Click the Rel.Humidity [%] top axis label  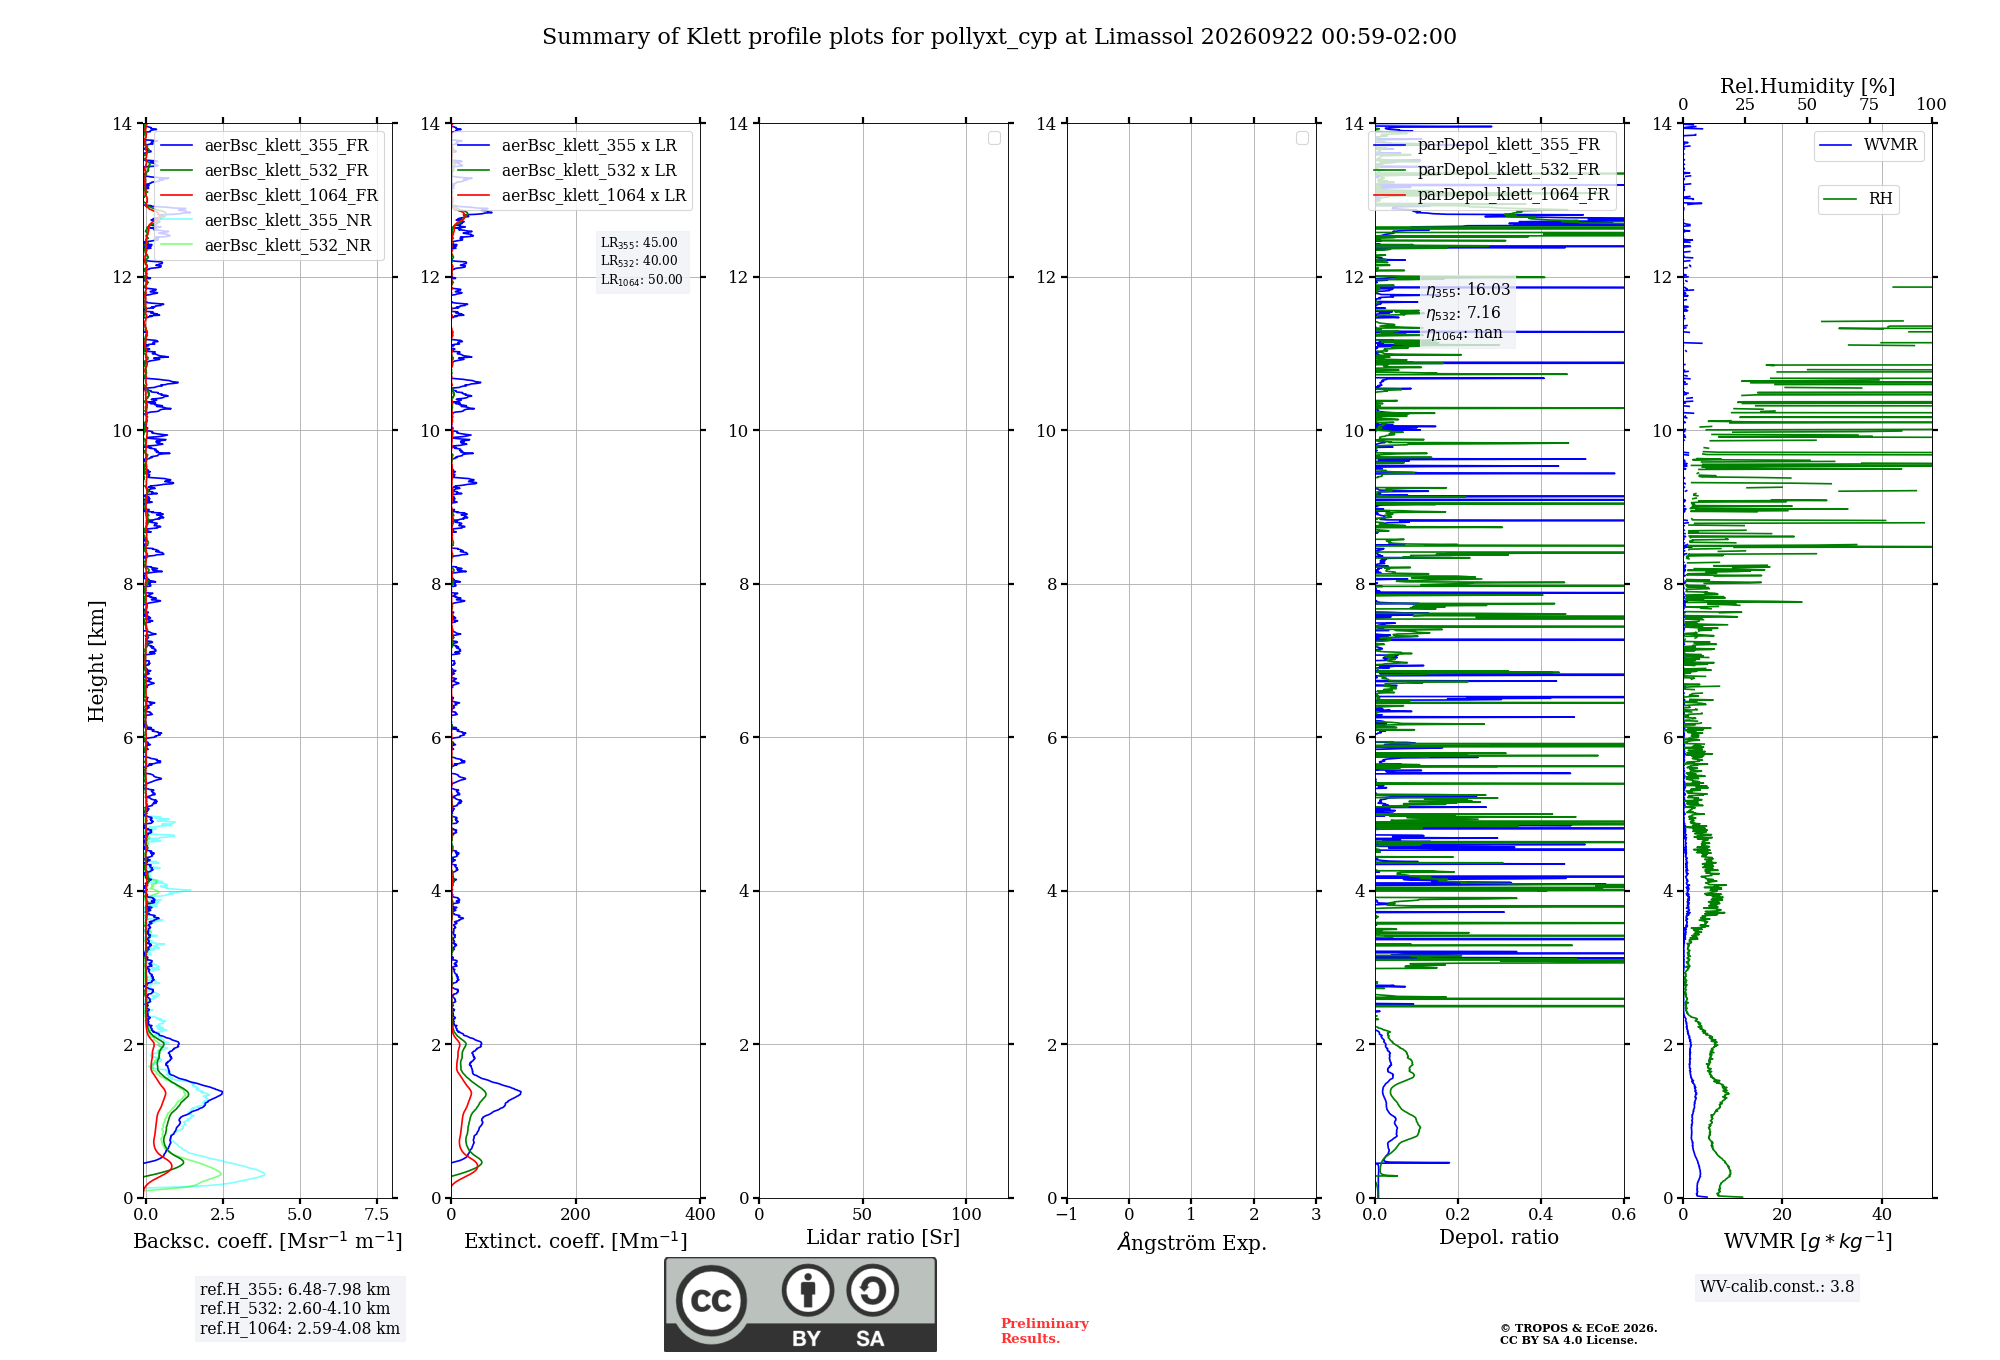point(1807,86)
